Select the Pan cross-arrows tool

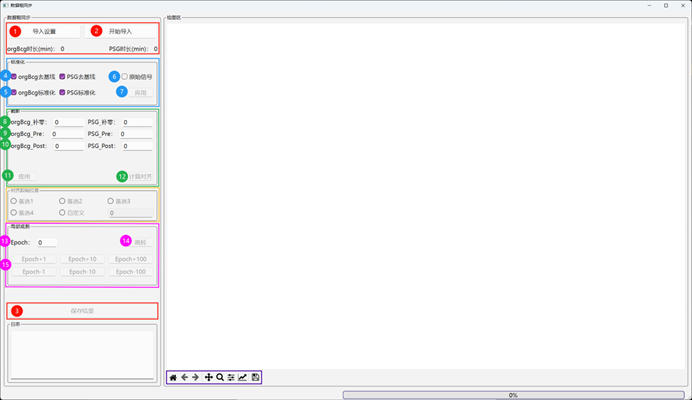click(208, 377)
